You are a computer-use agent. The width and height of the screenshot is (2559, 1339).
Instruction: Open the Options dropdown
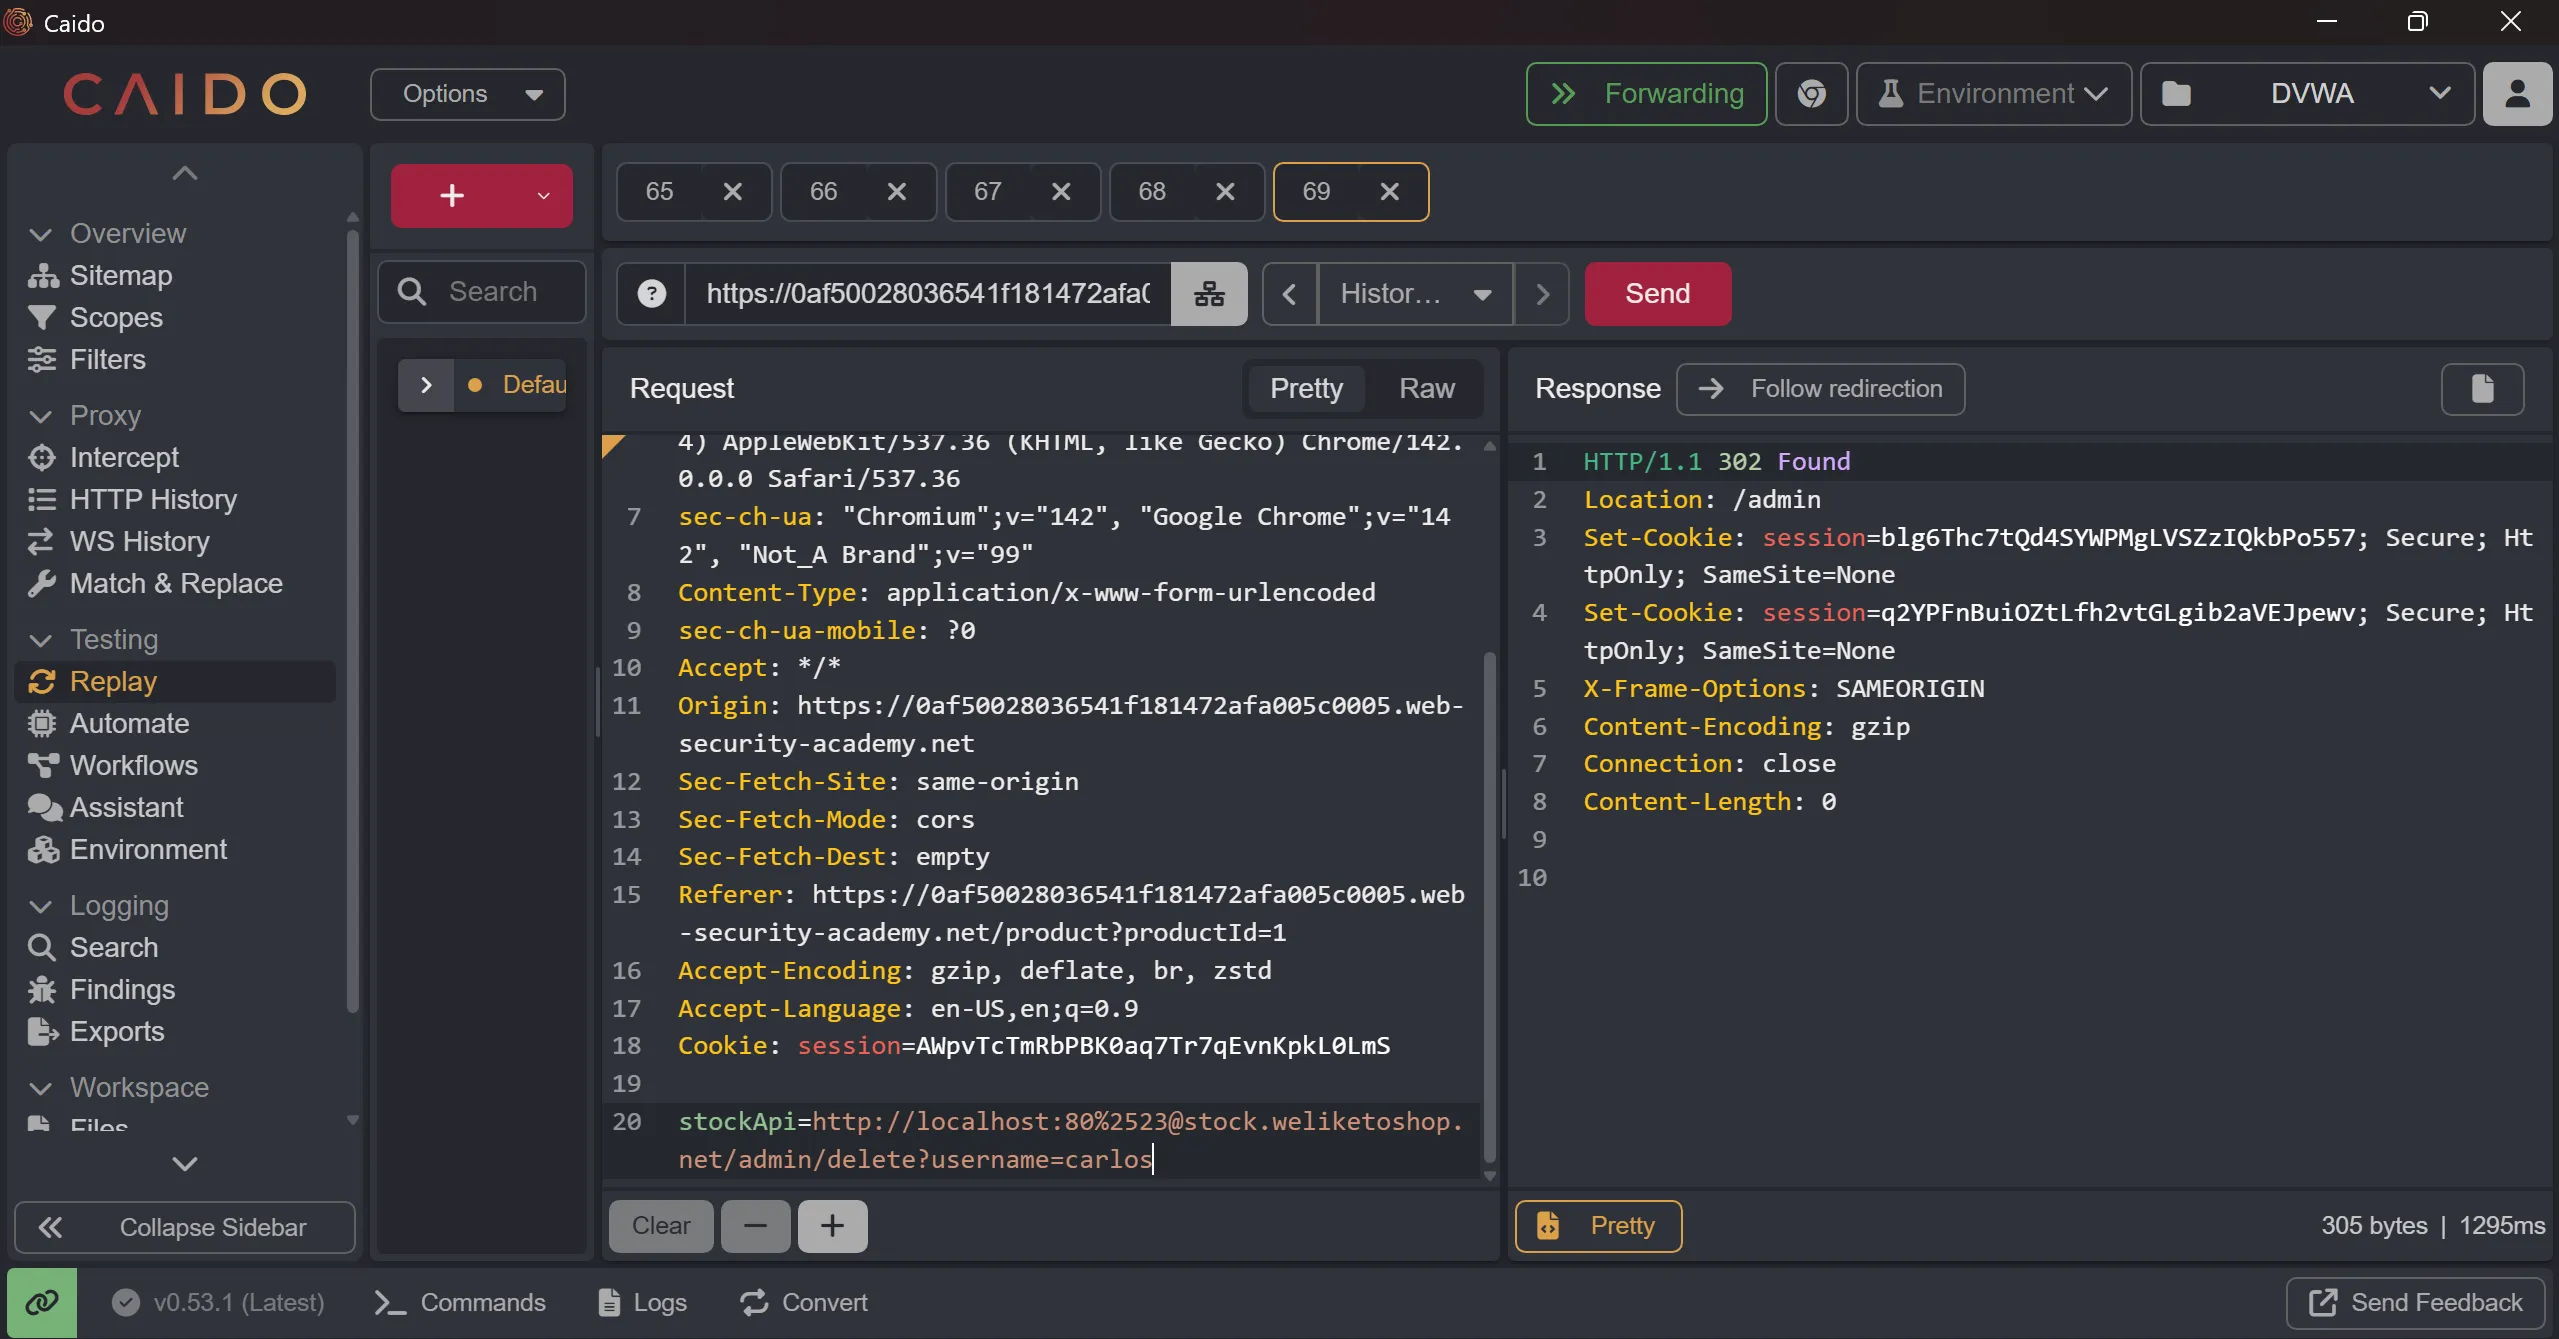click(x=468, y=94)
